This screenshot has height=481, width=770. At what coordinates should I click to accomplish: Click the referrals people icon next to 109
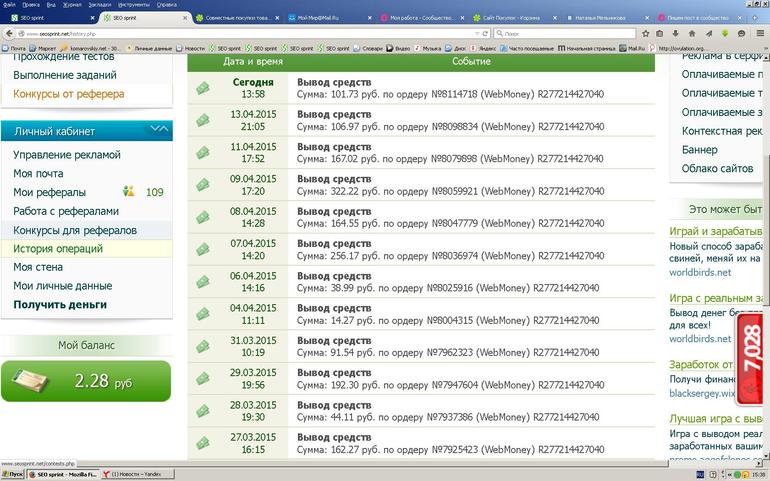click(128, 192)
